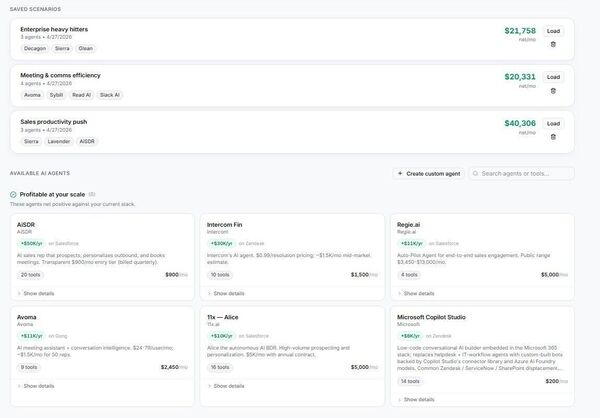The height and width of the screenshot is (418, 600).
Task: Click the $900/mo price on AiSDR
Action: [x=176, y=275]
